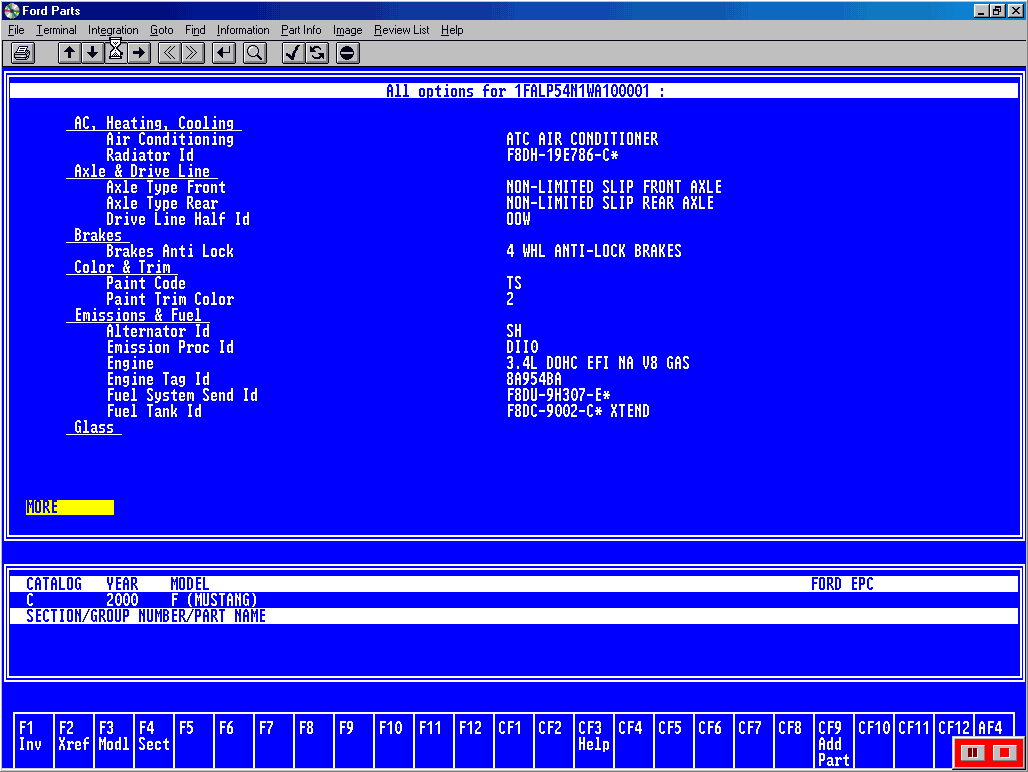This screenshot has height=772, width=1028.
Task: Select the Glass heading
Action: [x=94, y=427]
